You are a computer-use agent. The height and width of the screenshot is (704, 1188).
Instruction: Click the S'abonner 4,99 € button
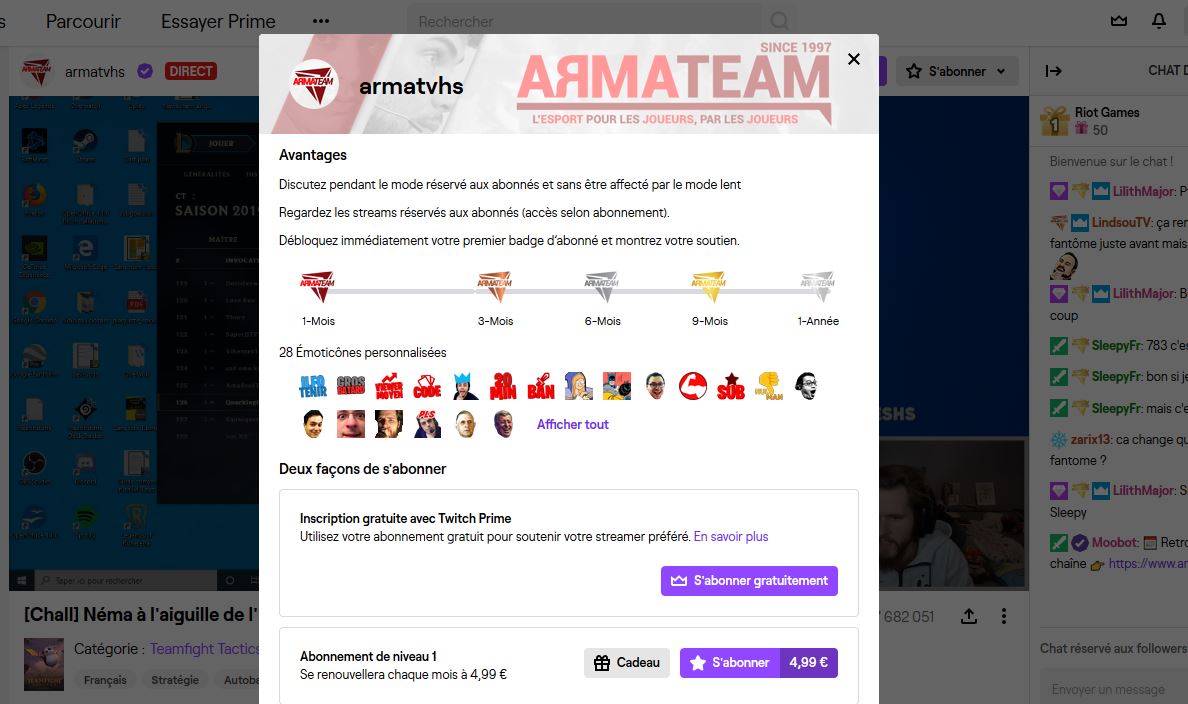[x=758, y=662]
